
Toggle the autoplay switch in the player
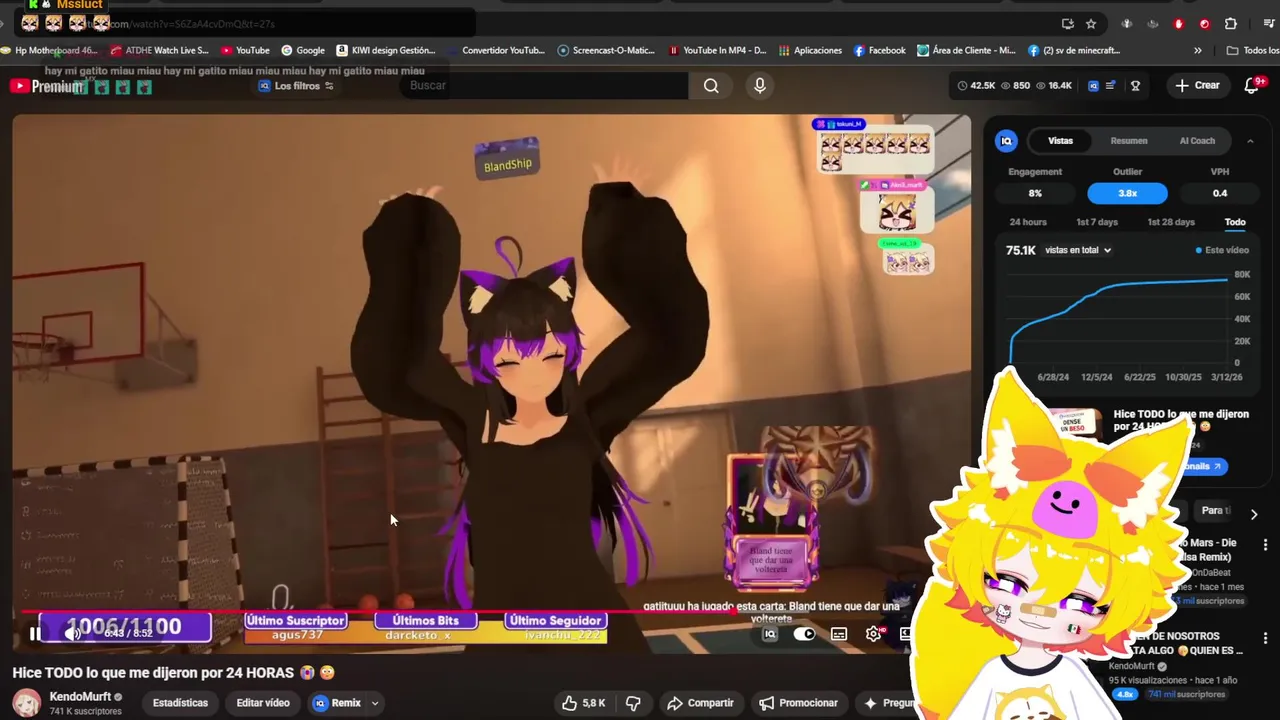pyautogui.click(x=804, y=634)
